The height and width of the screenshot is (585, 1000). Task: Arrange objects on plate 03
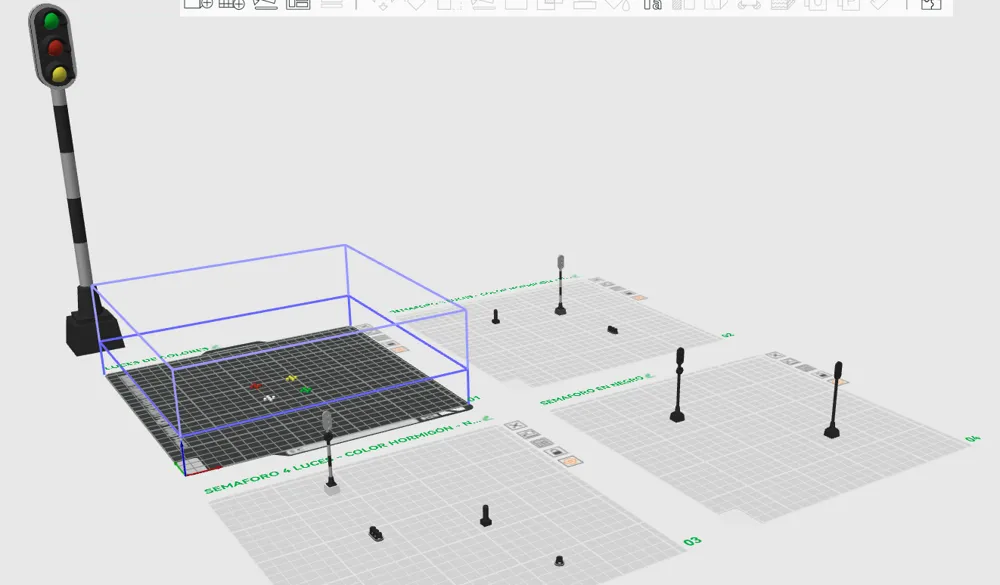[542, 443]
